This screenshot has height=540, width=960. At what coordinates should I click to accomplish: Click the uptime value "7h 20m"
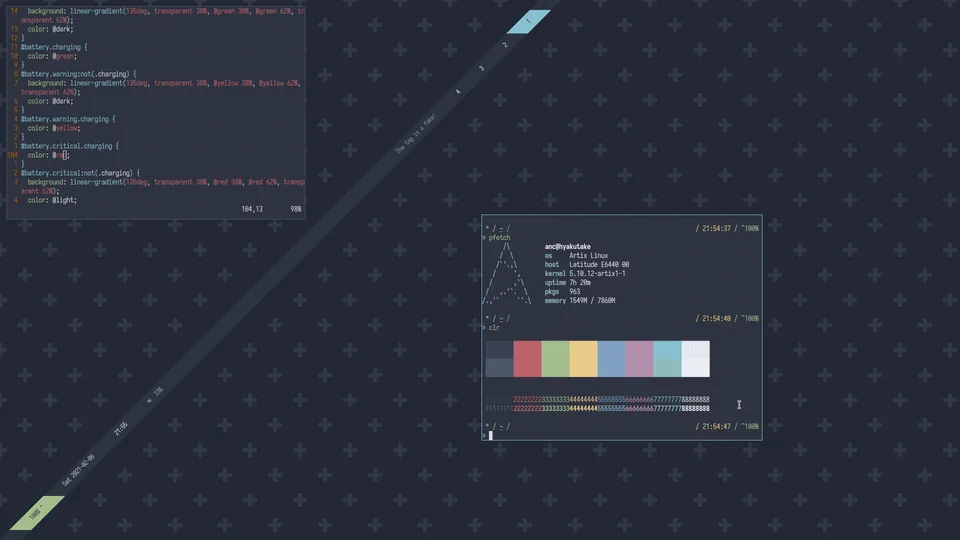pyautogui.click(x=580, y=283)
